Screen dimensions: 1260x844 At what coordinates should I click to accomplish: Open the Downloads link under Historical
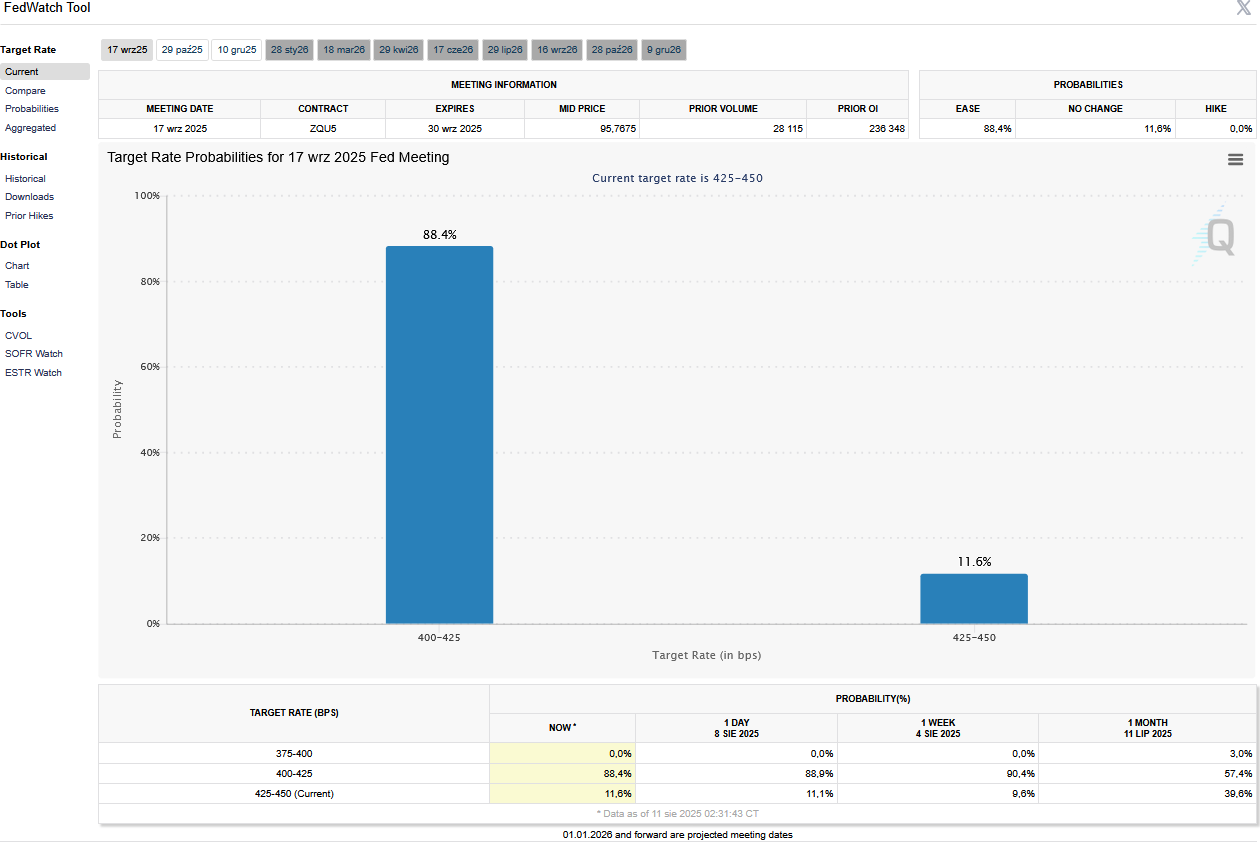point(29,197)
